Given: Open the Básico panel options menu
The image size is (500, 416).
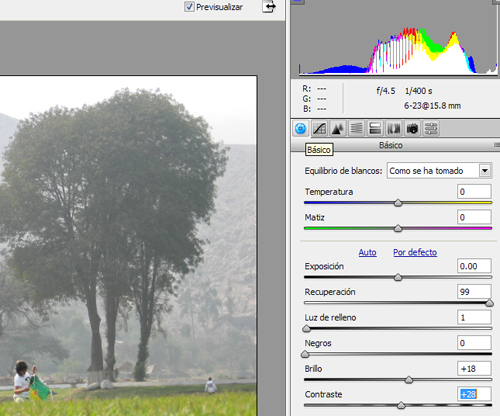Looking at the screenshot, I should coord(497,145).
